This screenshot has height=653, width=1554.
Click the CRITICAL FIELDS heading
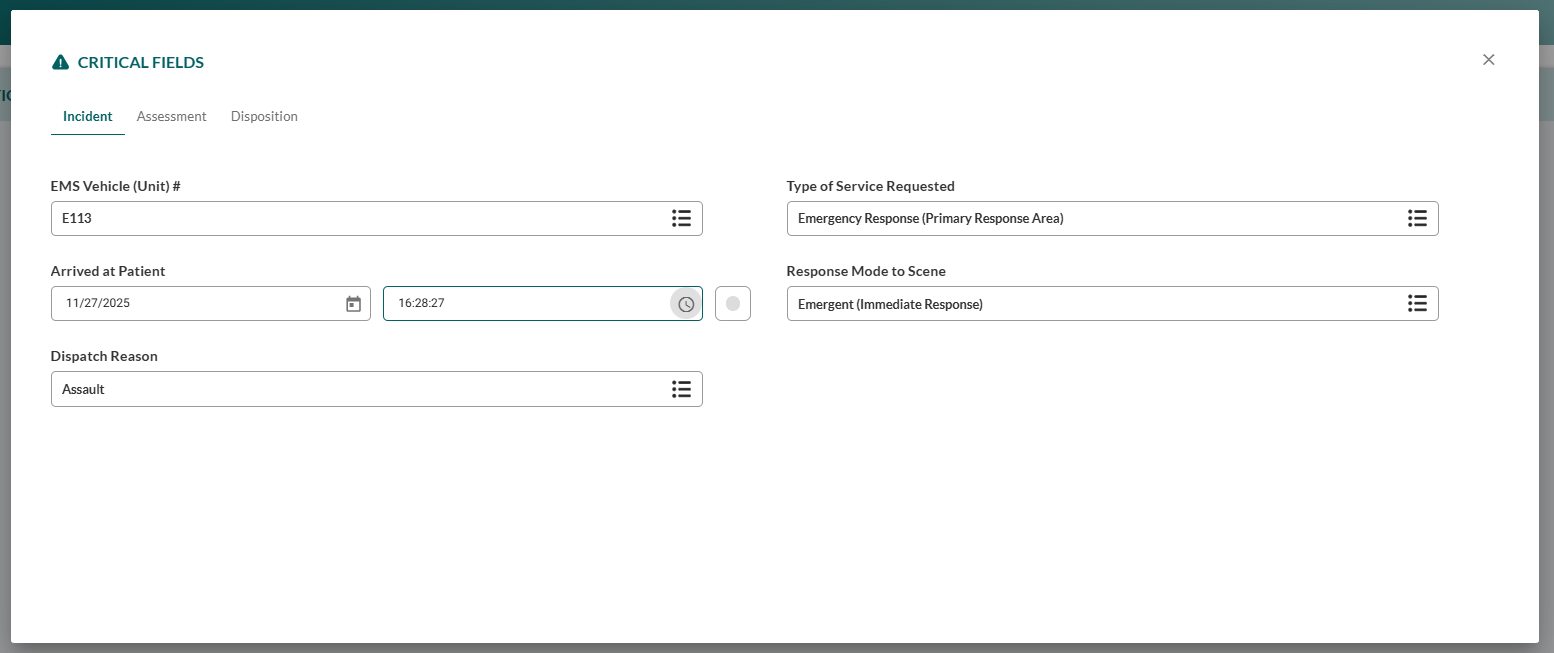point(139,62)
